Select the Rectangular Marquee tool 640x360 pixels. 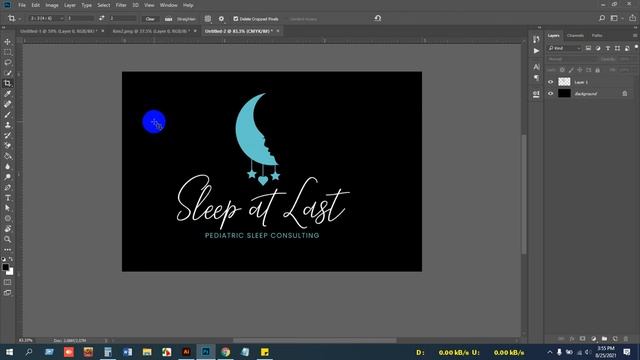[x=7, y=52]
